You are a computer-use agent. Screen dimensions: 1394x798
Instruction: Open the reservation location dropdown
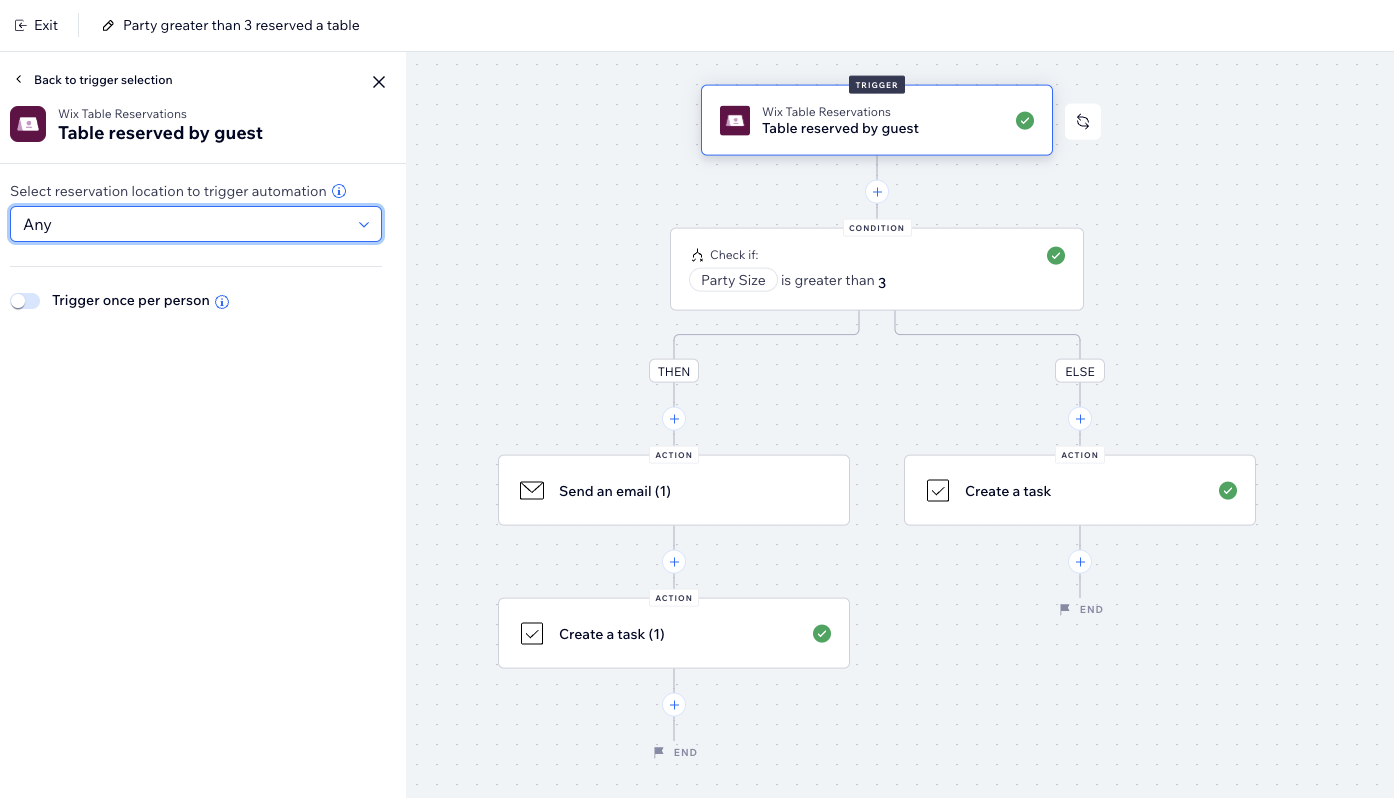point(196,225)
